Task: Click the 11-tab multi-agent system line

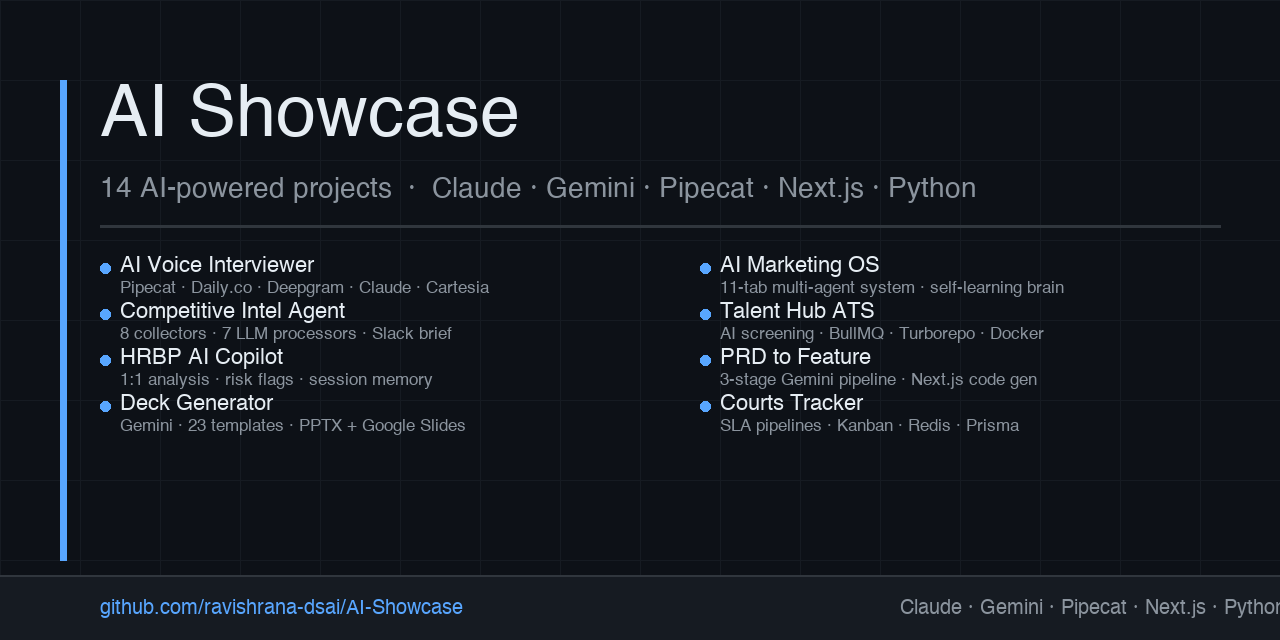Action: click(x=892, y=288)
